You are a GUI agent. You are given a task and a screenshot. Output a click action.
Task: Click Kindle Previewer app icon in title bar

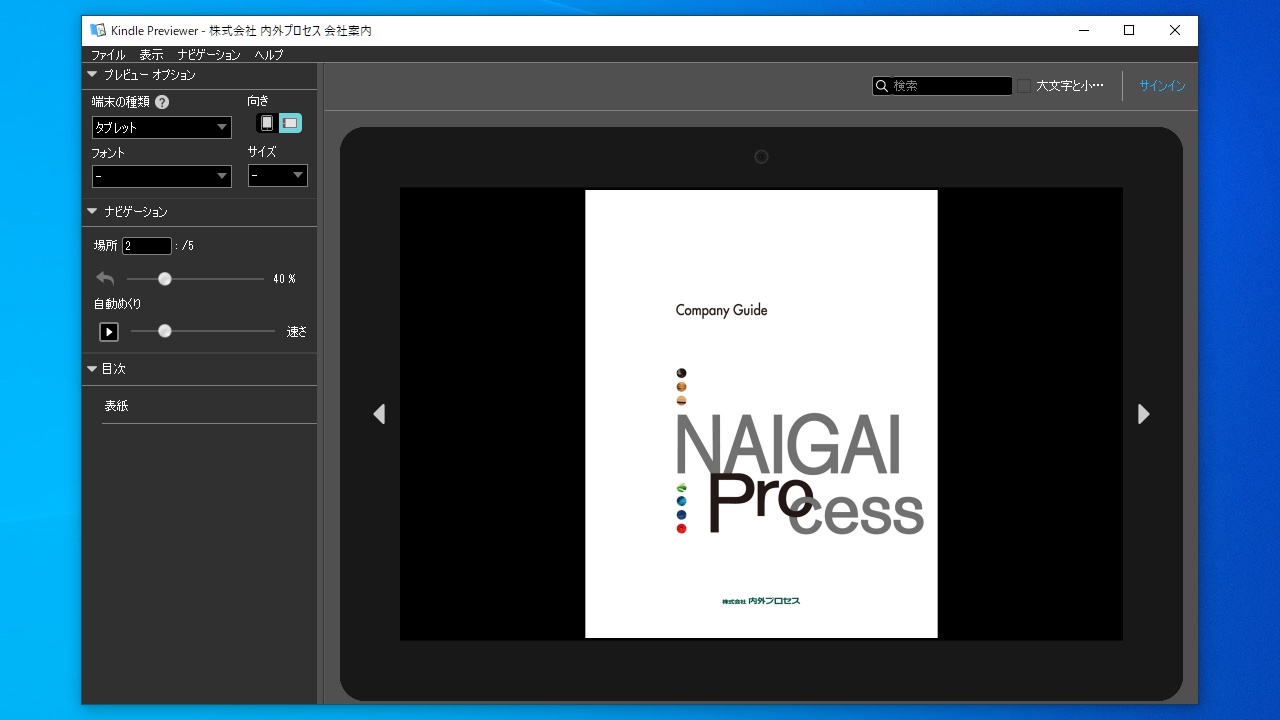tap(98, 30)
